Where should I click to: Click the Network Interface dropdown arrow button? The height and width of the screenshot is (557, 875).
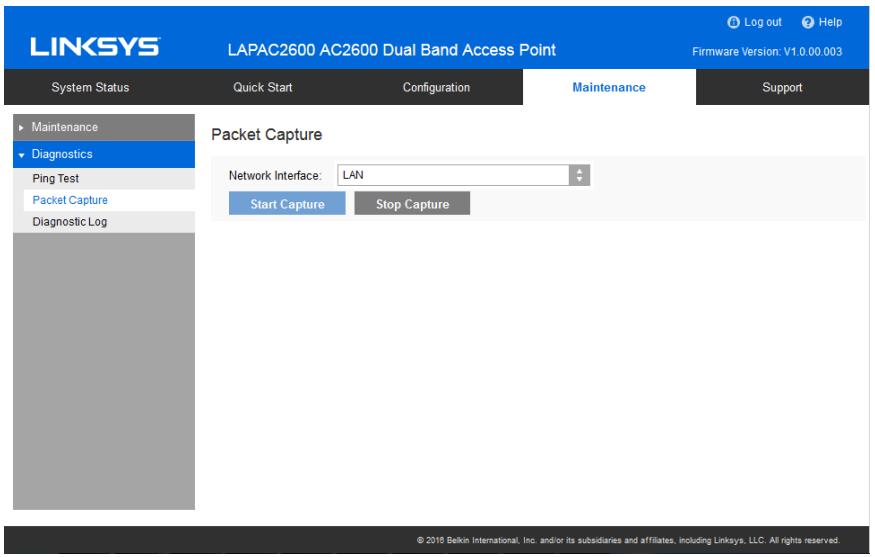point(579,175)
